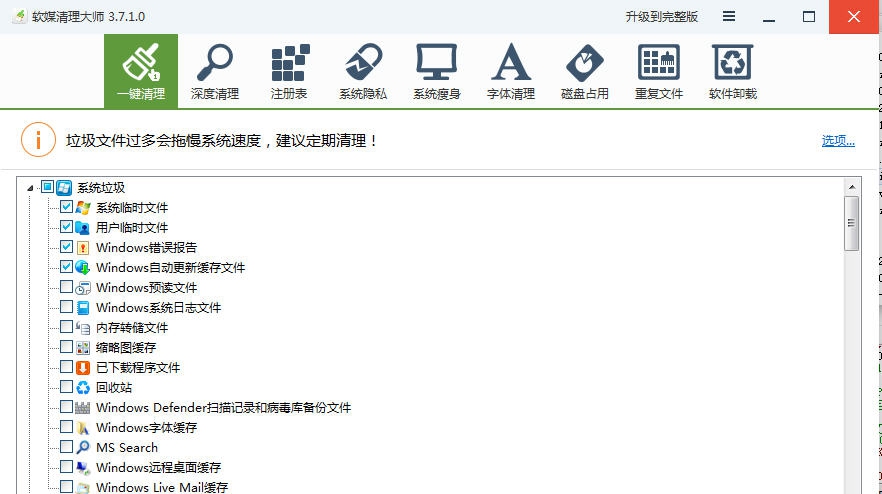Open the 软件卸载 software uninstall tool
882x494 pixels.
coord(733,71)
